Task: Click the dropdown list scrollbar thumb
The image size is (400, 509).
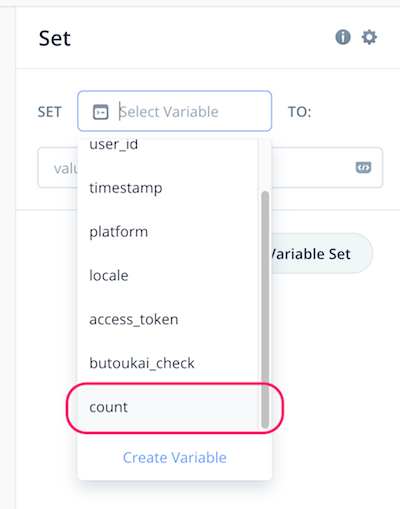Action: 265,310
